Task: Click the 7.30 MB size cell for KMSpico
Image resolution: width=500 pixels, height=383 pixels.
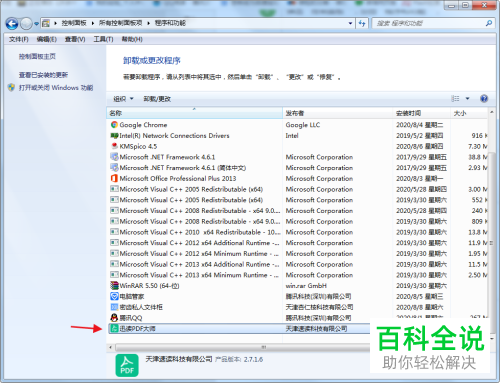Action: point(478,146)
